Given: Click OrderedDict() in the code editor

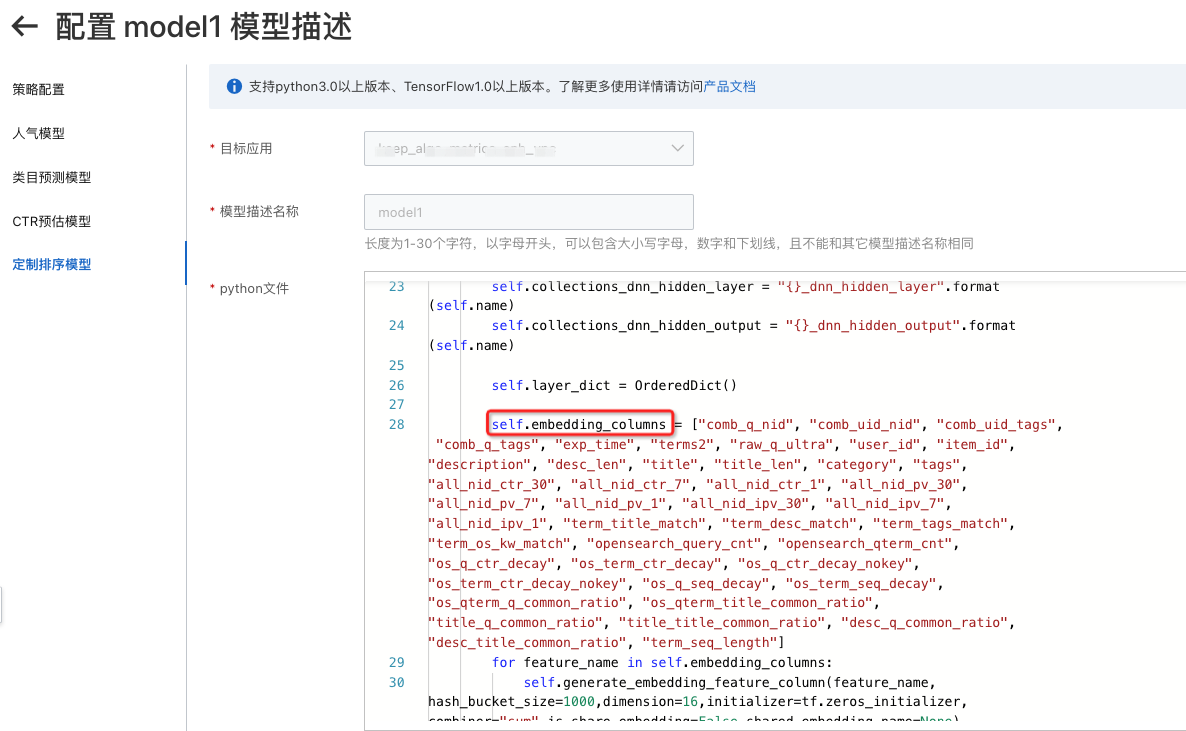Looking at the screenshot, I should tap(685, 385).
